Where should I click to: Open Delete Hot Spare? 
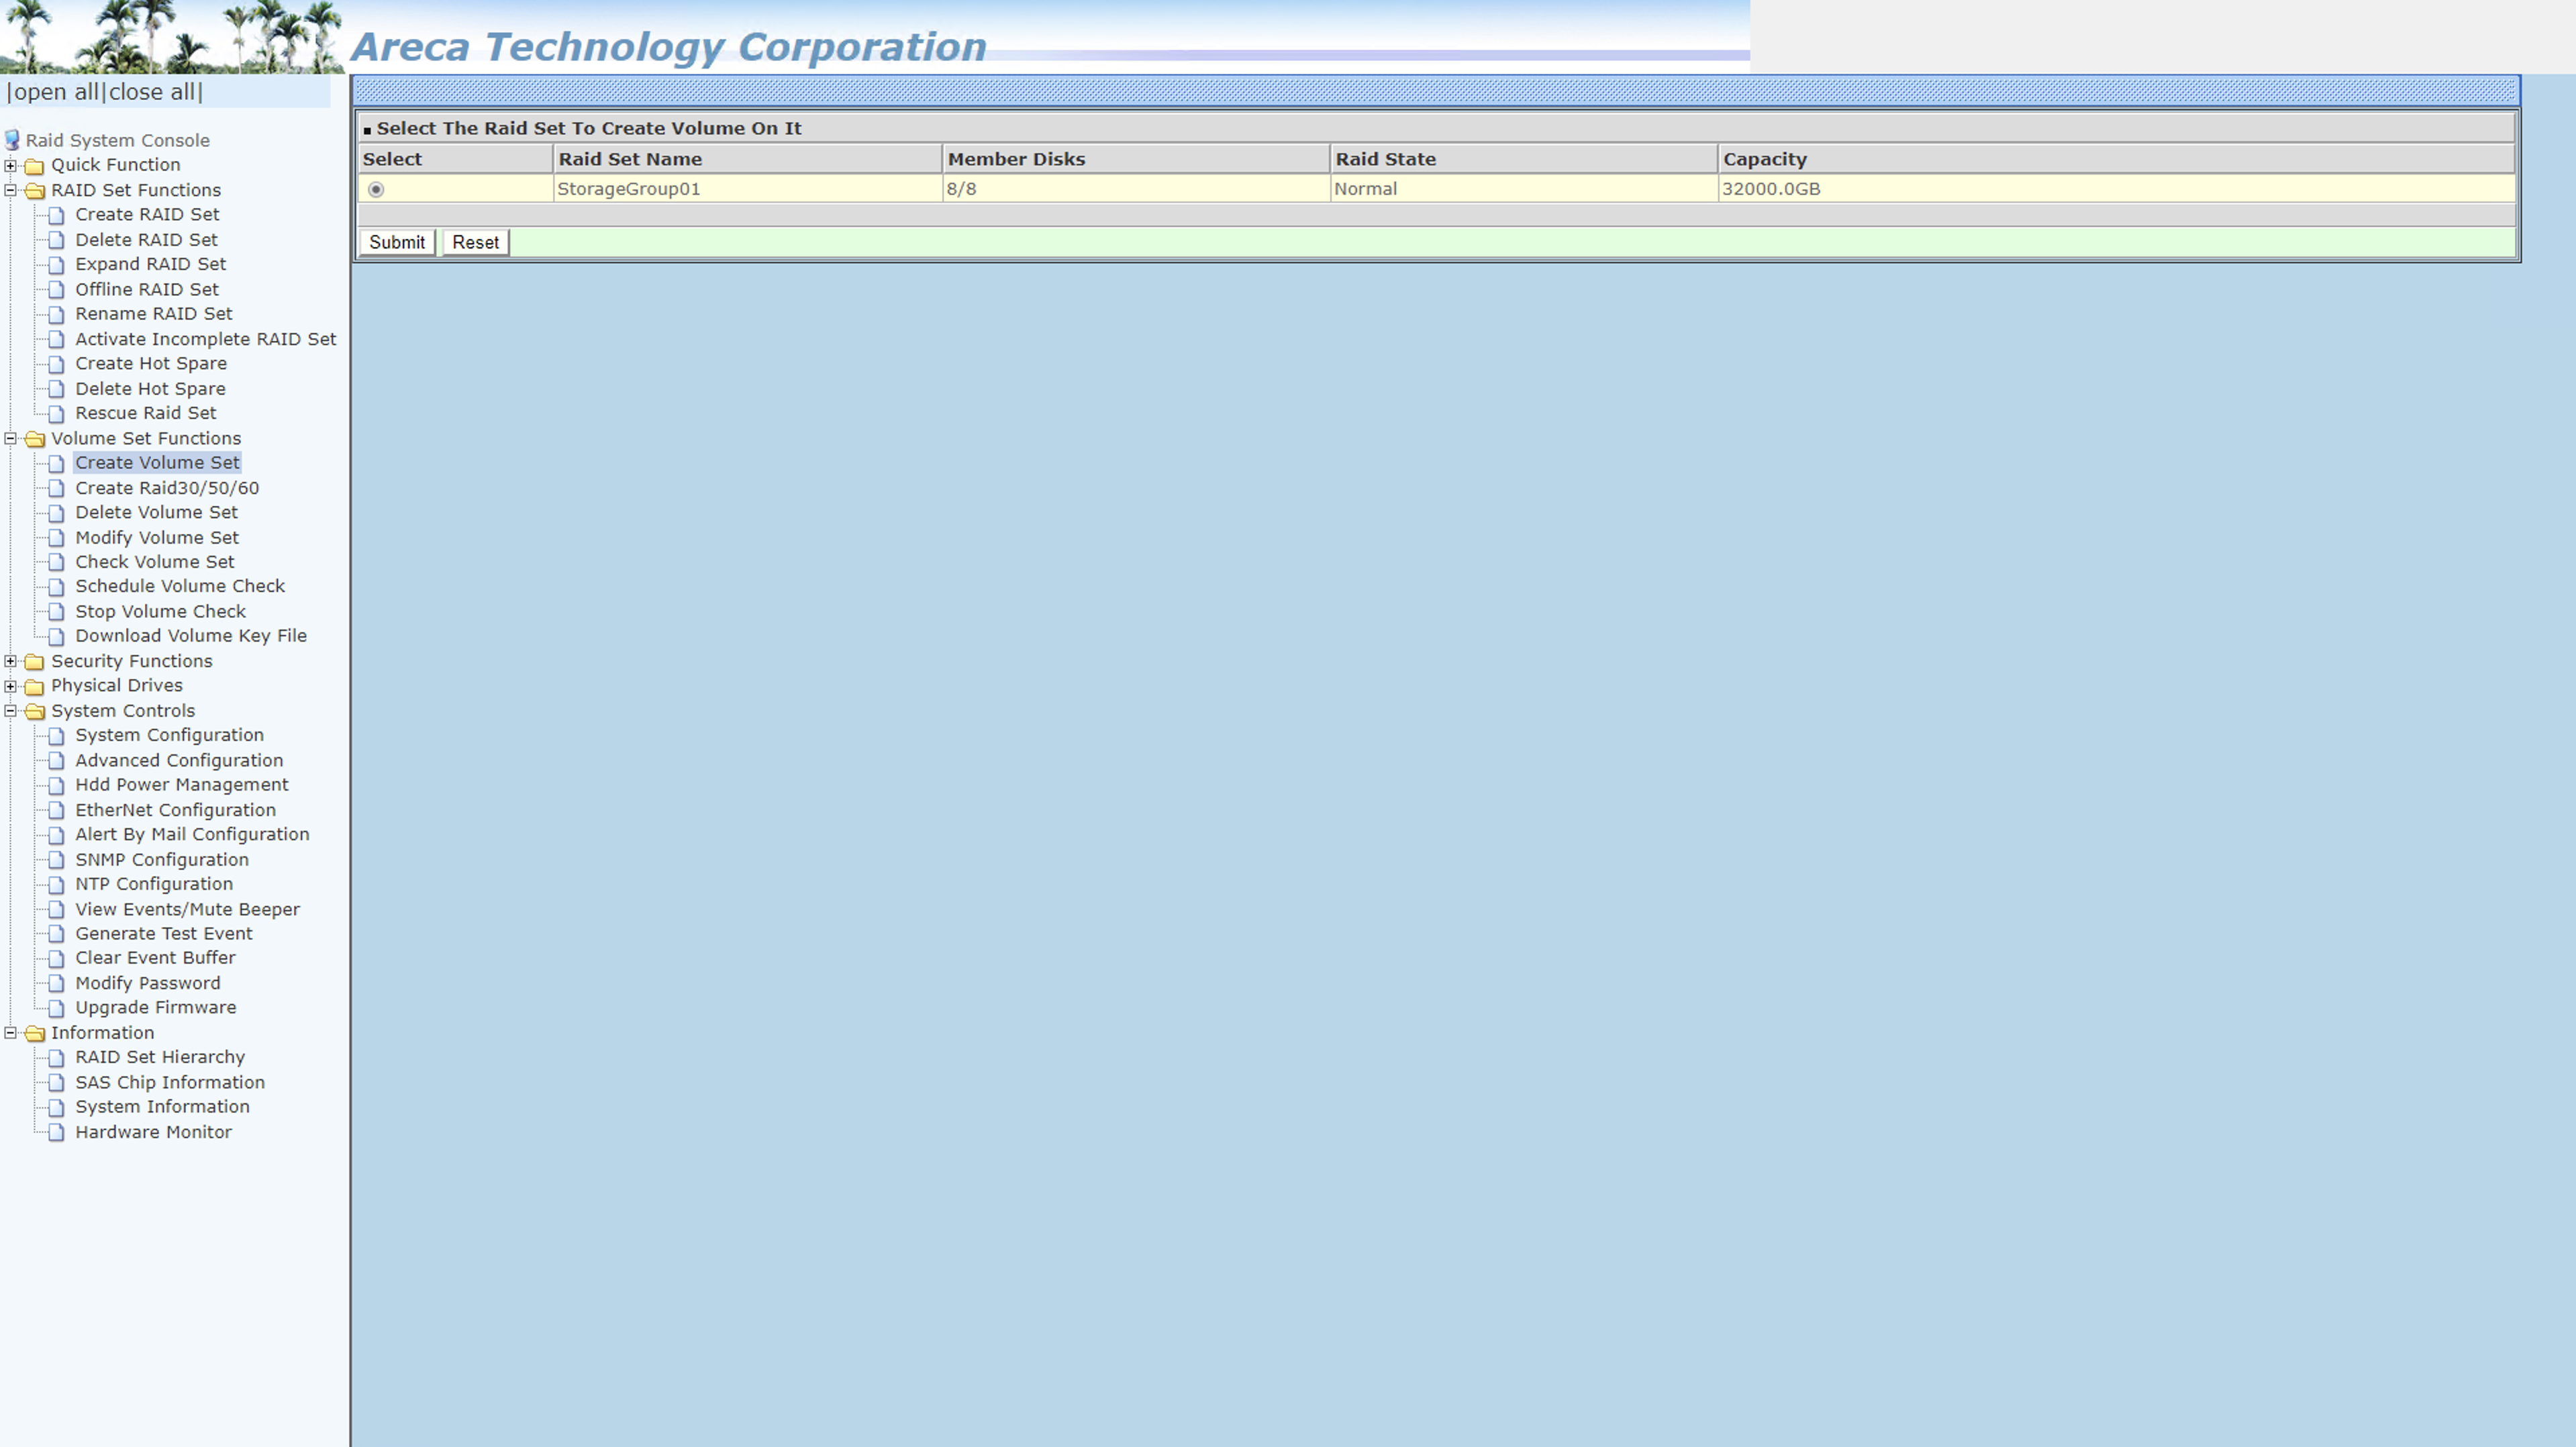click(x=151, y=389)
